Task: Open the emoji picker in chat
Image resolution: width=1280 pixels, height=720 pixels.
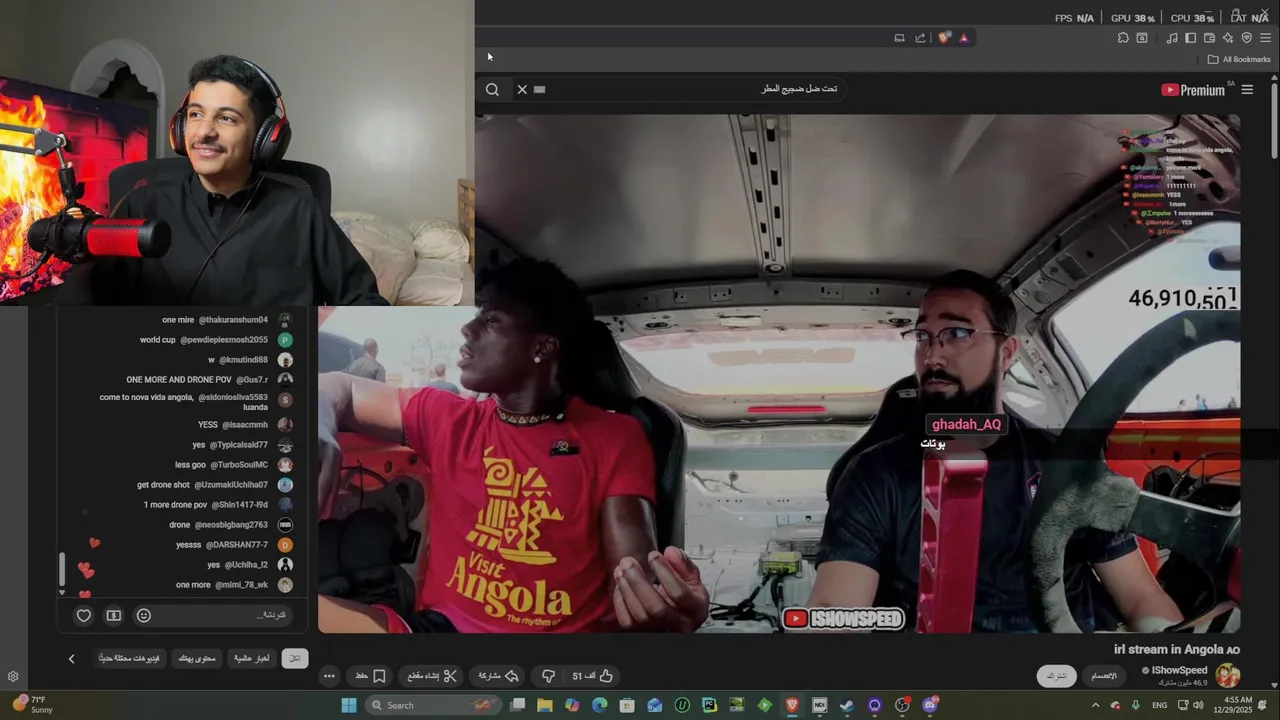Action: pyautogui.click(x=144, y=616)
